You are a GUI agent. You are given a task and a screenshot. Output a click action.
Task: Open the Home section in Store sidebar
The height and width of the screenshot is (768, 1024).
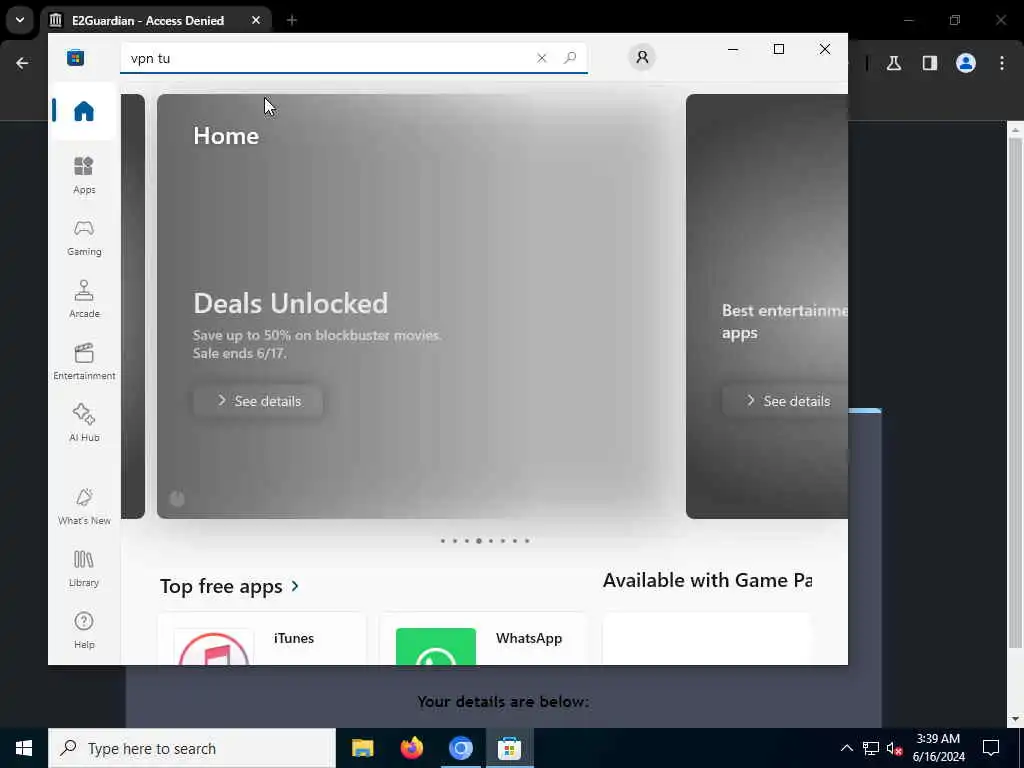pyautogui.click(x=84, y=111)
